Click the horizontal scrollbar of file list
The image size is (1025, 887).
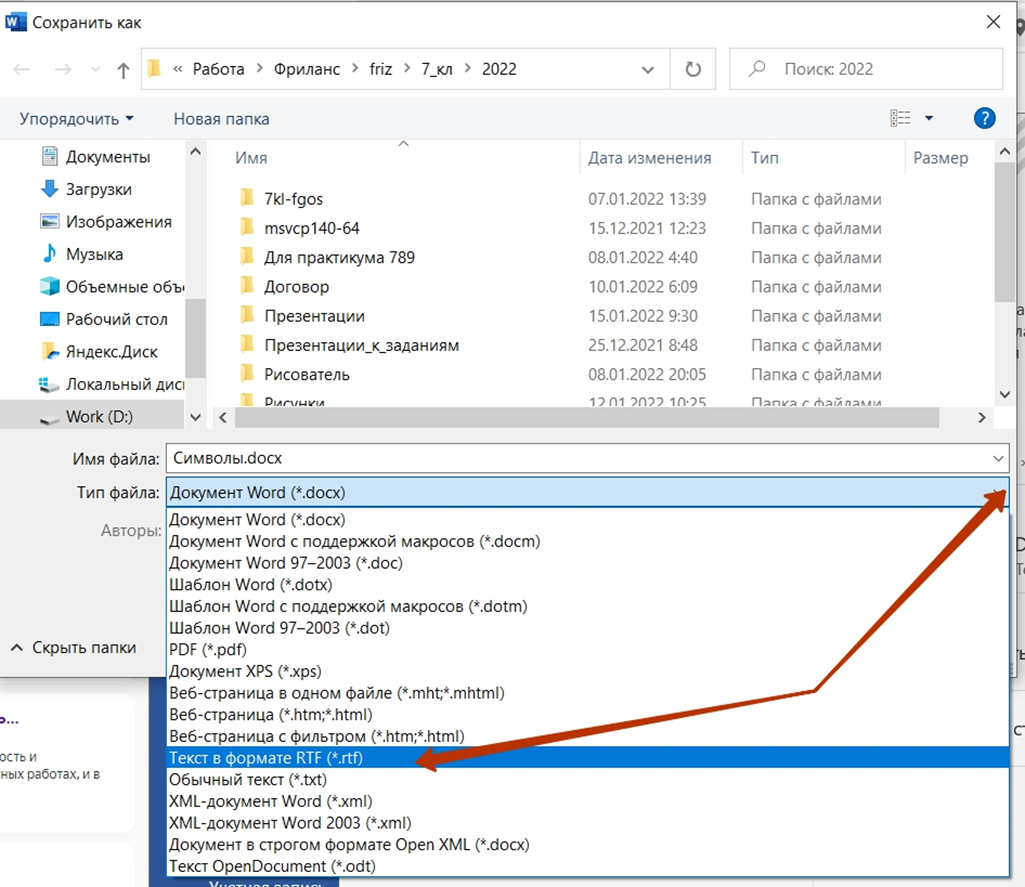coord(587,417)
